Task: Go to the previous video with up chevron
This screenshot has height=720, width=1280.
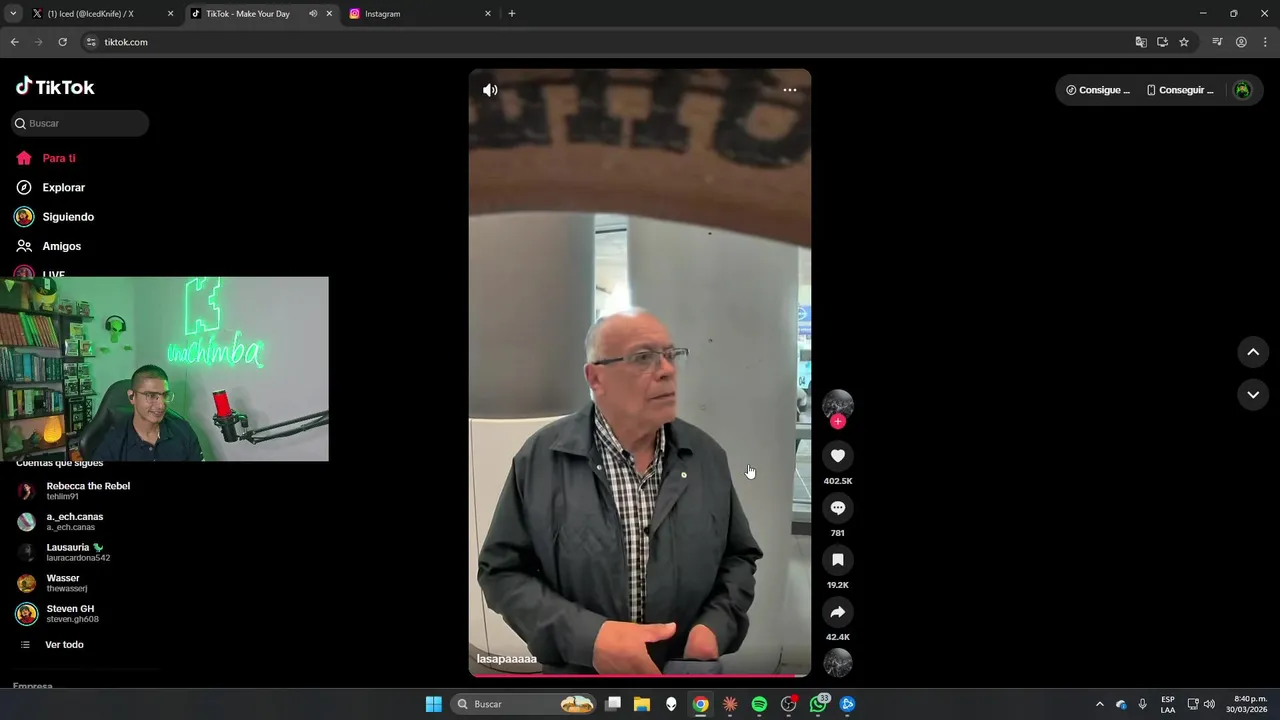Action: coord(1253,352)
